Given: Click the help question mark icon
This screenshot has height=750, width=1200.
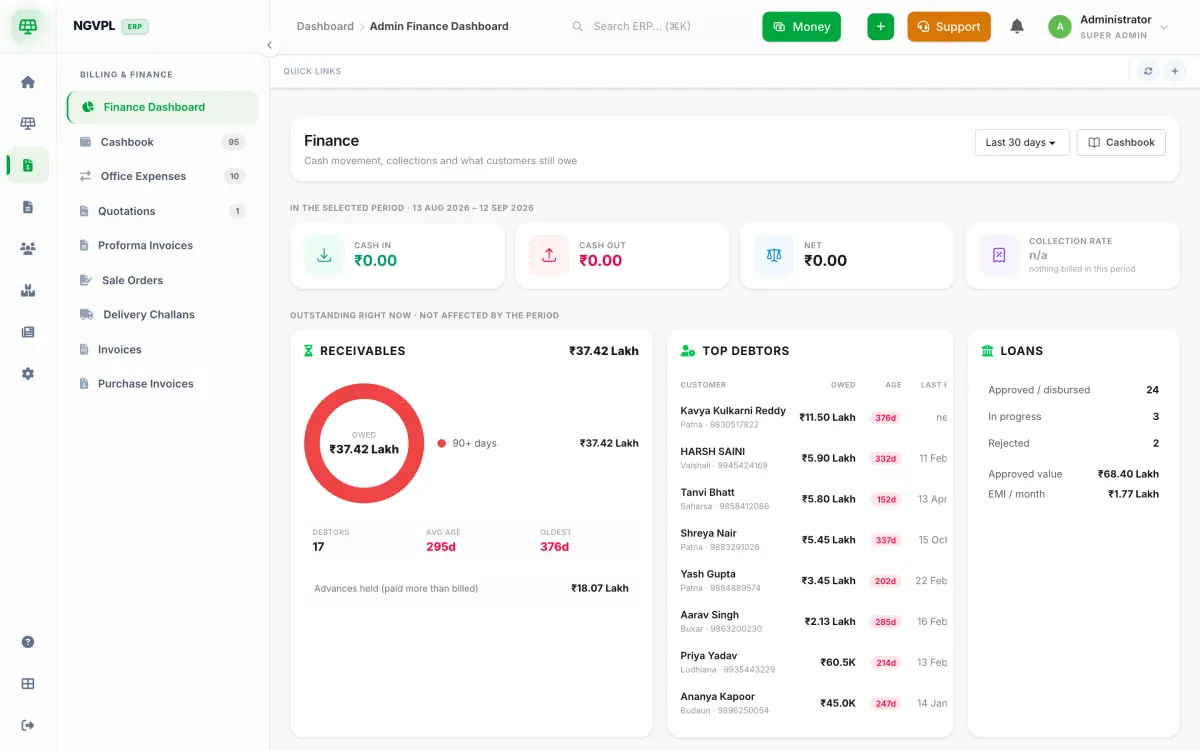Looking at the screenshot, I should pos(28,642).
